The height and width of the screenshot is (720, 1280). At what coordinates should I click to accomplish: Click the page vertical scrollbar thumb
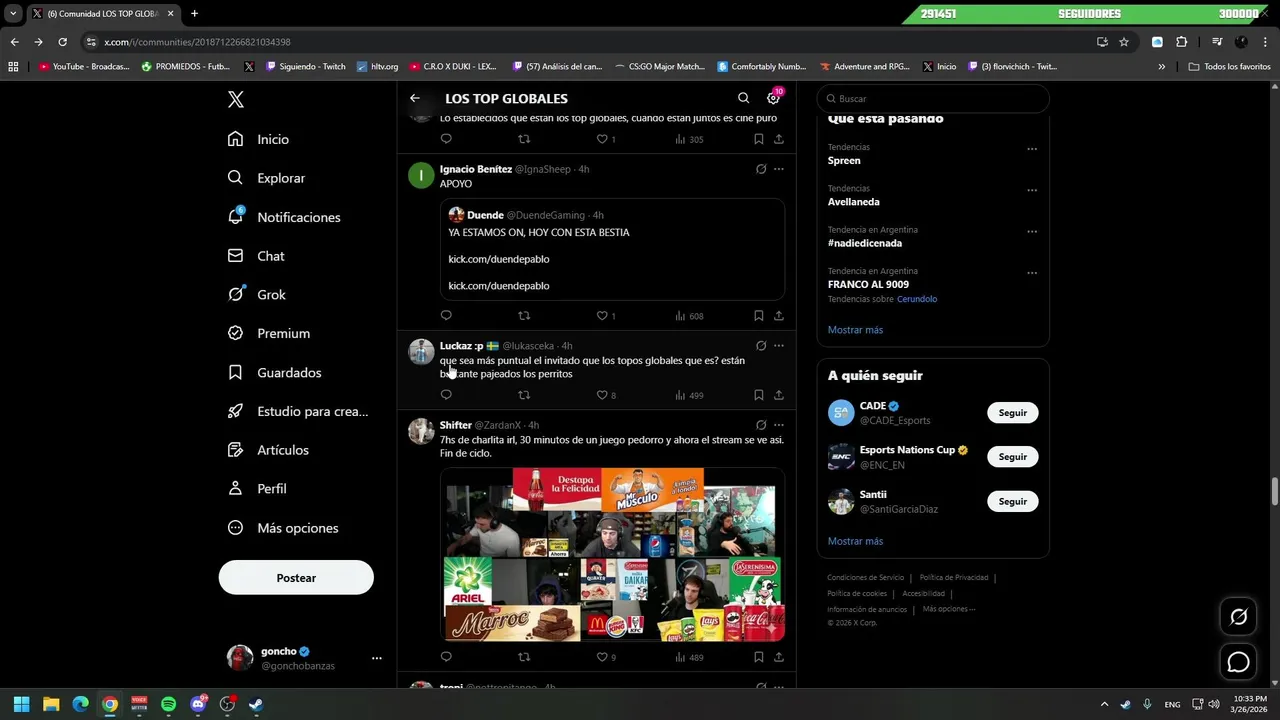1274,492
